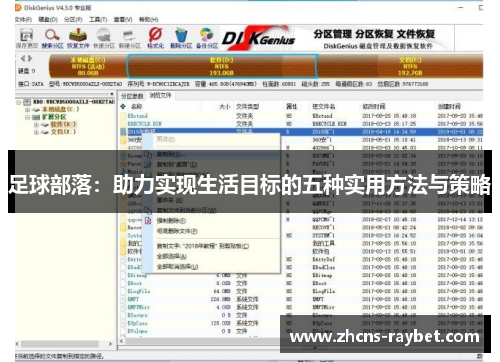Sort by the 文件类型 column header
Screen dimensions: 500x362
[258, 106]
